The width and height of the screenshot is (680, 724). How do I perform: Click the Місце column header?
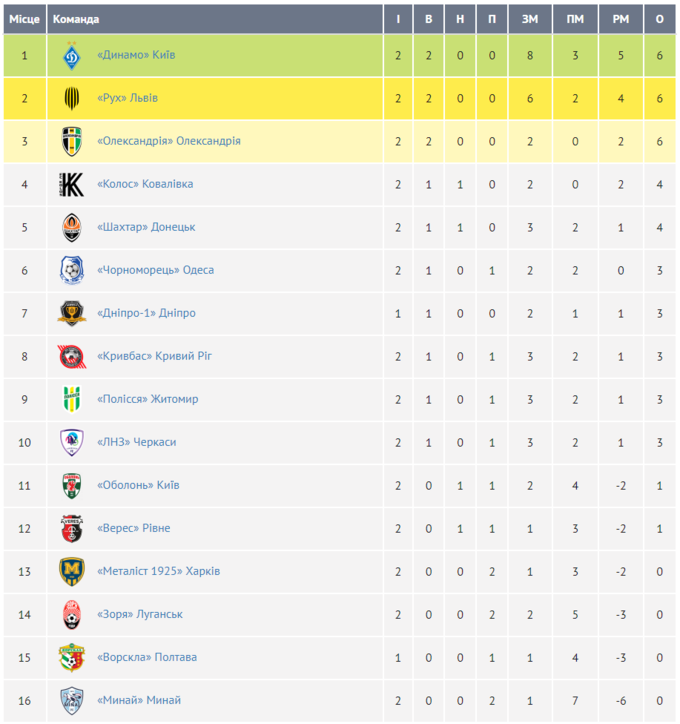[x=24, y=19]
